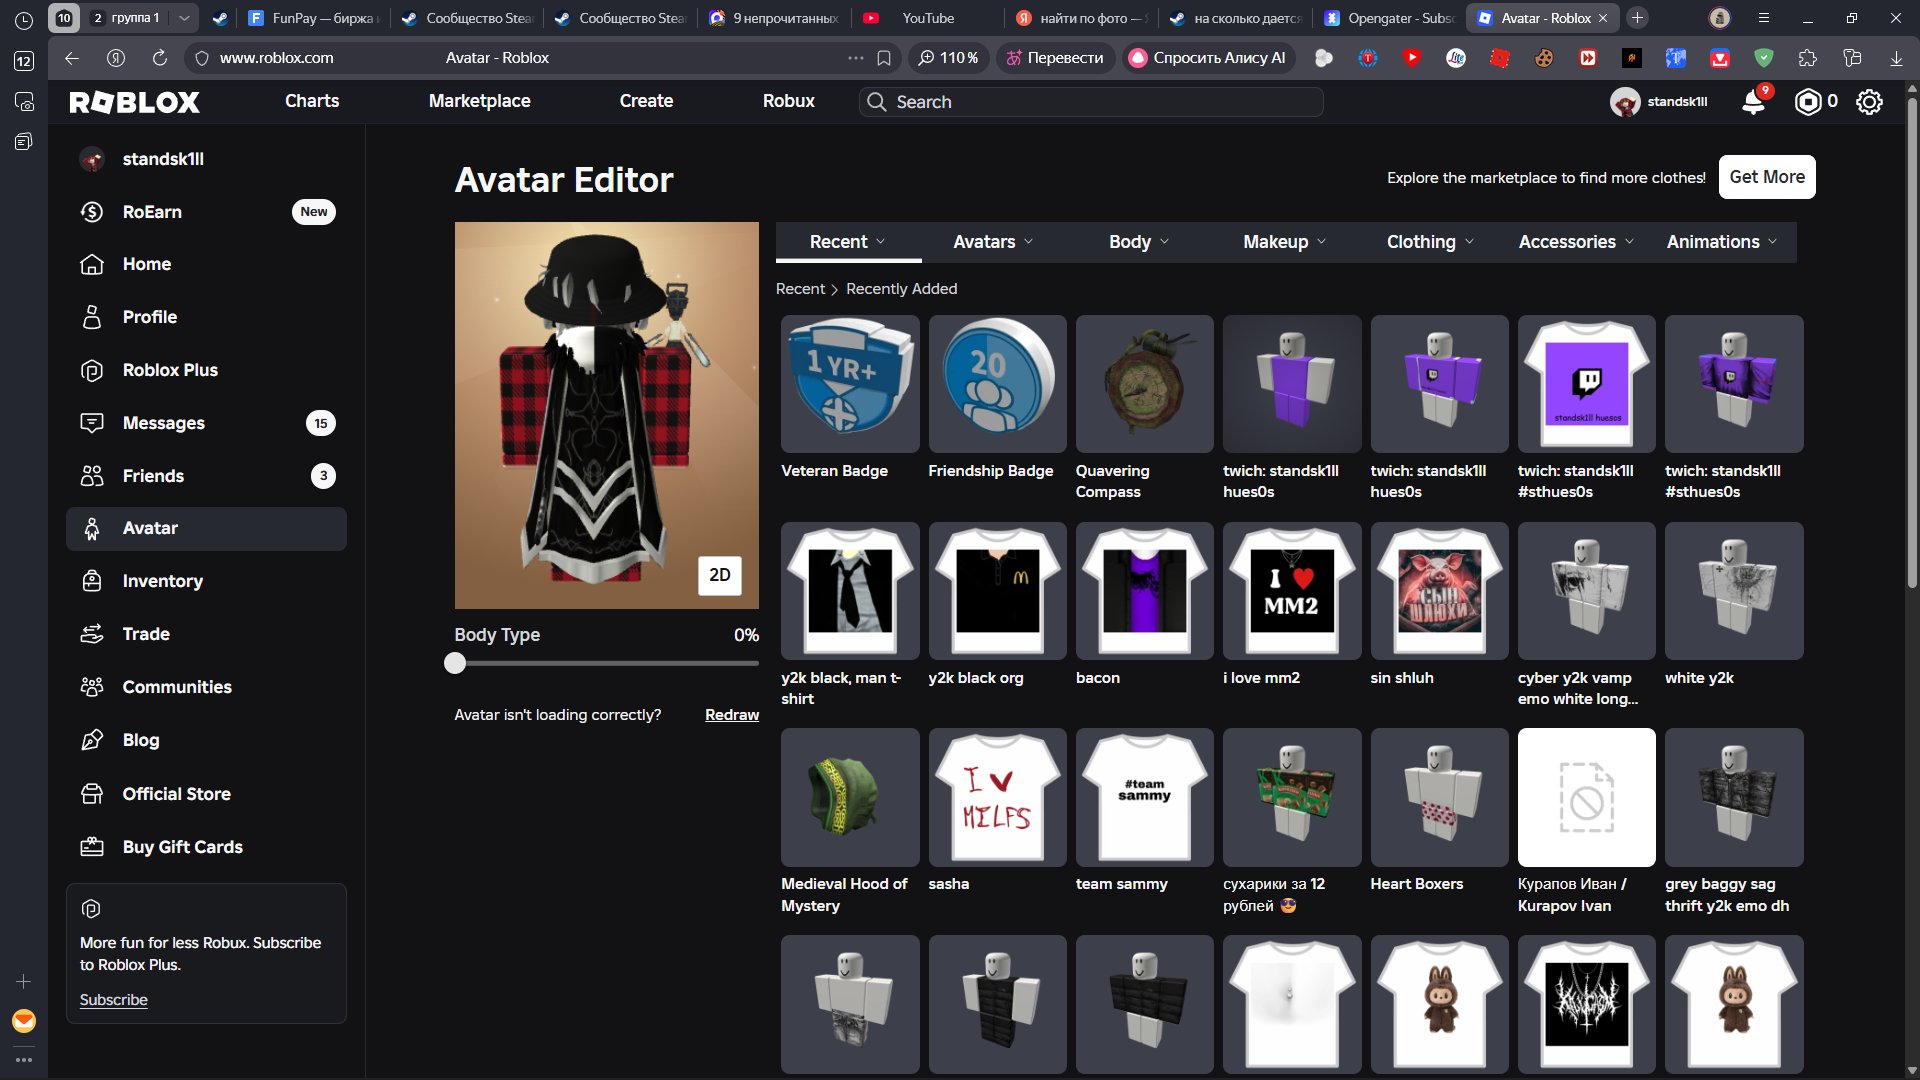Open Friends in the sidebar

(x=206, y=476)
